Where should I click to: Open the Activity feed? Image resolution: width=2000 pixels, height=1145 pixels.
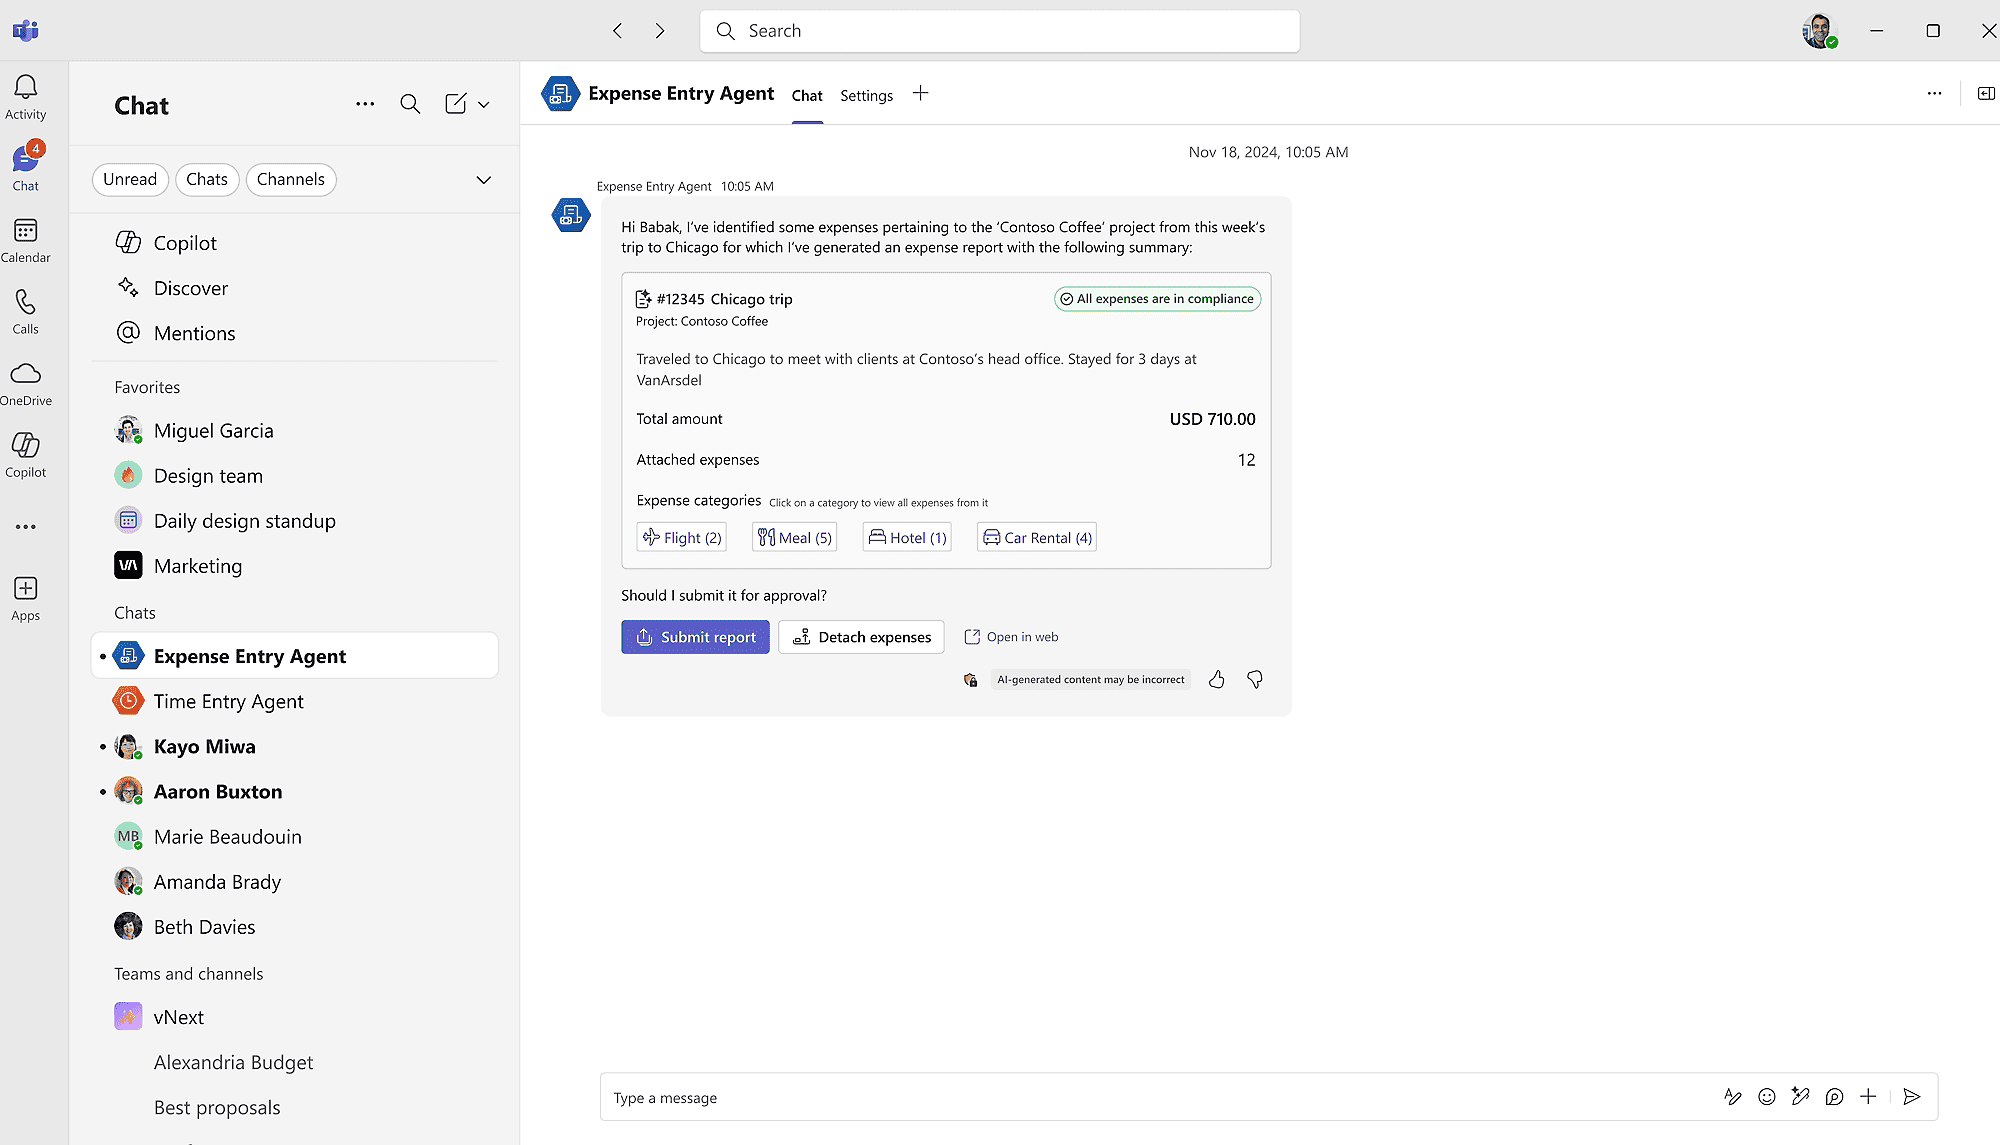tap(25, 95)
